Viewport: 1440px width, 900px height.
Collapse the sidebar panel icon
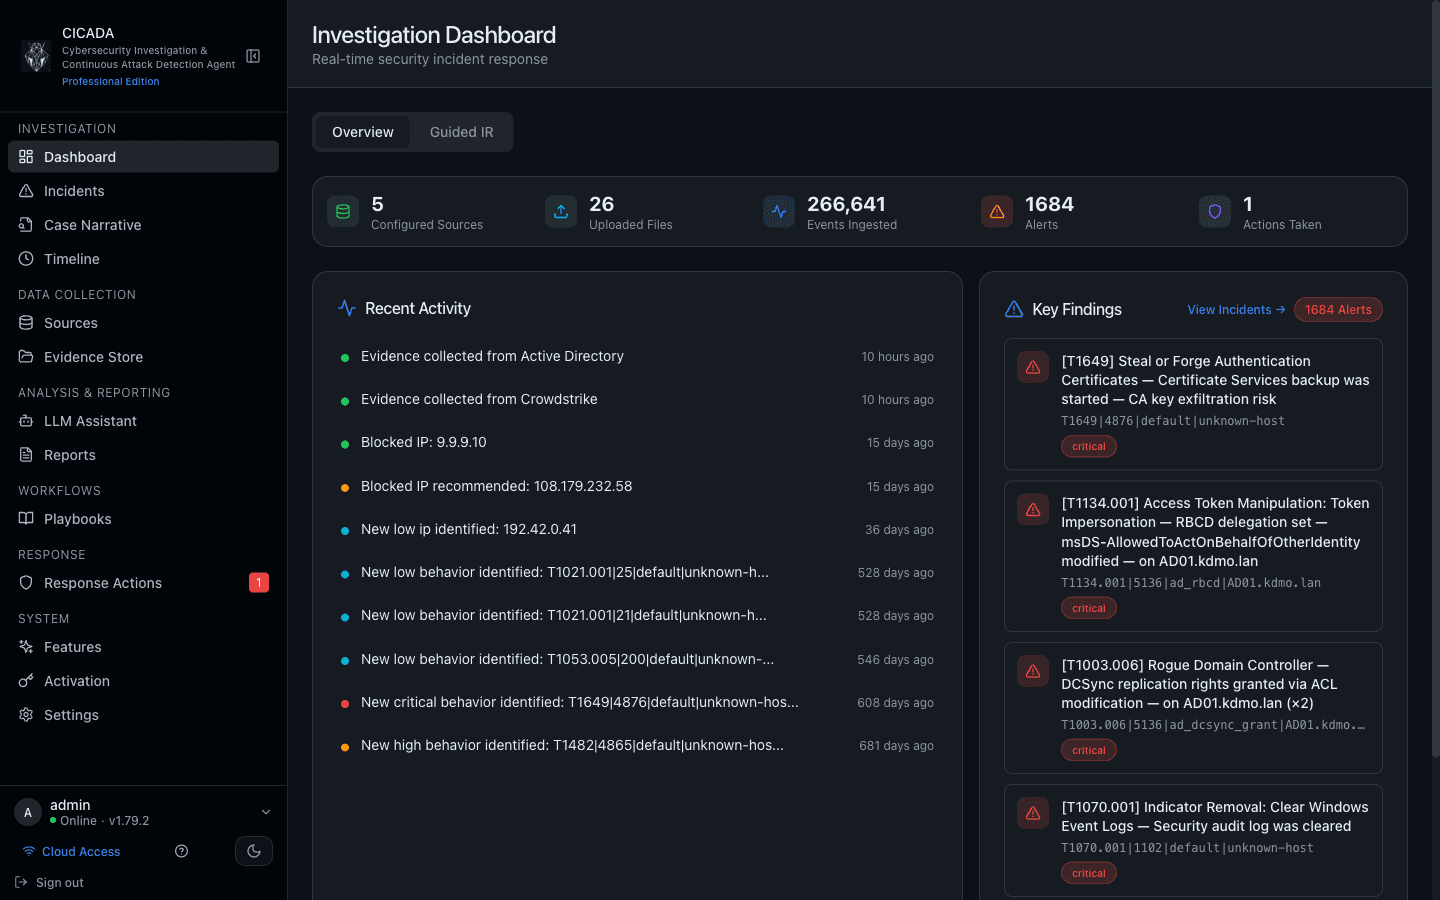253,56
